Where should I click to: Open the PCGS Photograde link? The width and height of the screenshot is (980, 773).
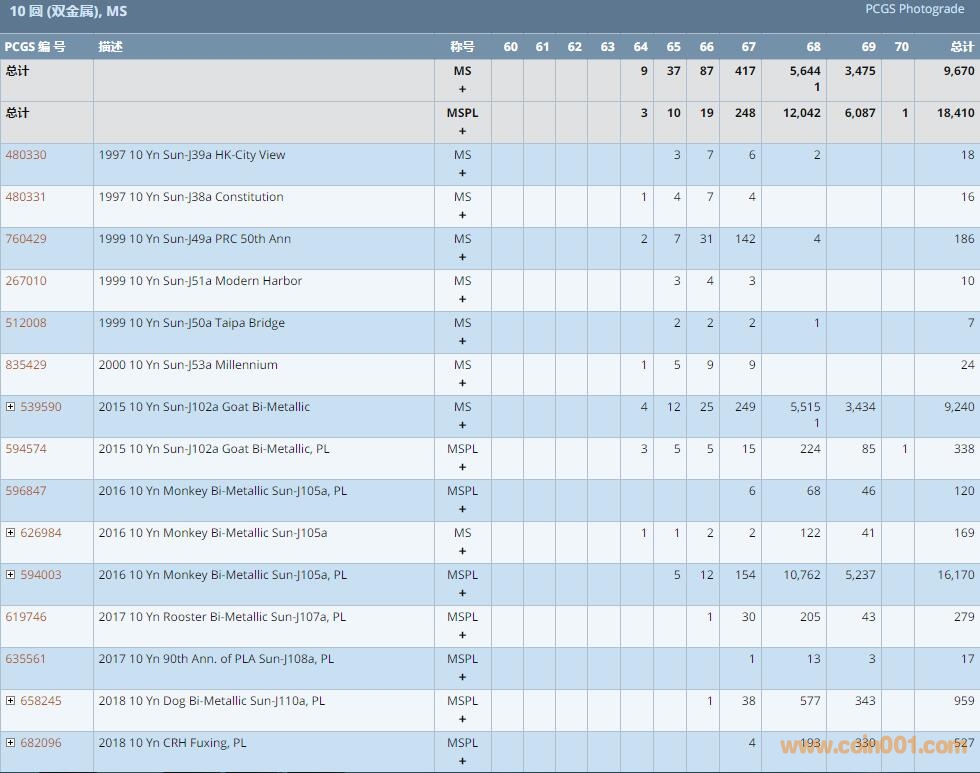coord(914,9)
